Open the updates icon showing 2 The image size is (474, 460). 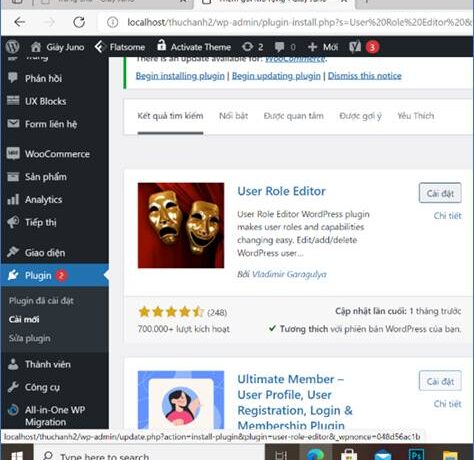[252, 47]
